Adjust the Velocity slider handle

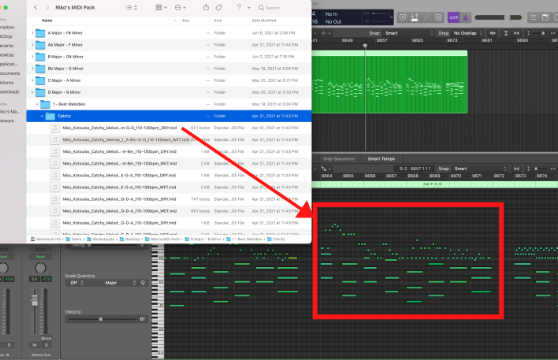[x=101, y=319]
